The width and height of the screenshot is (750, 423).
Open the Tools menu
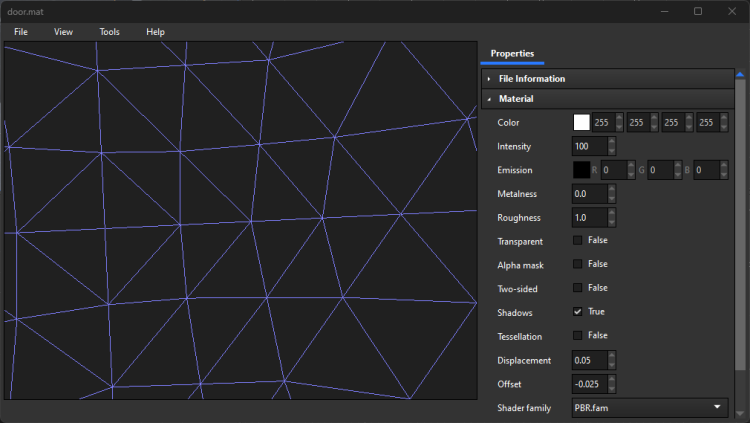click(x=109, y=32)
